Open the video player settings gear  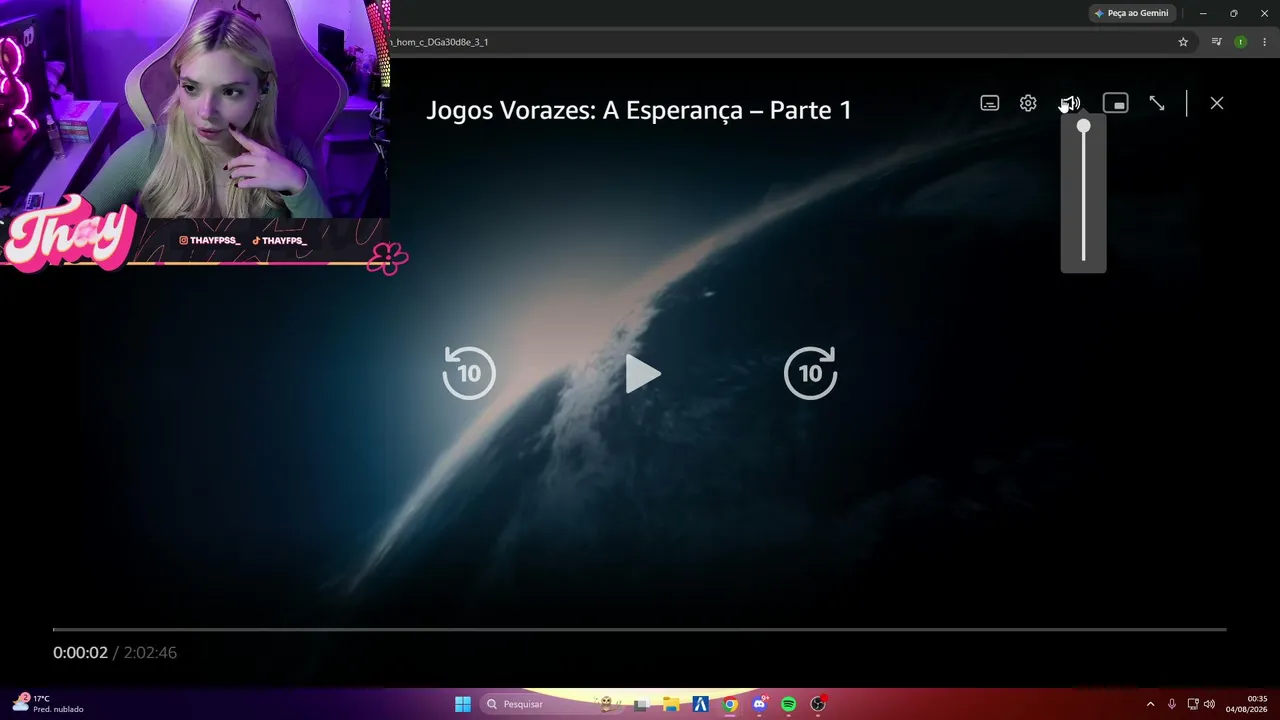pyautogui.click(x=1028, y=103)
